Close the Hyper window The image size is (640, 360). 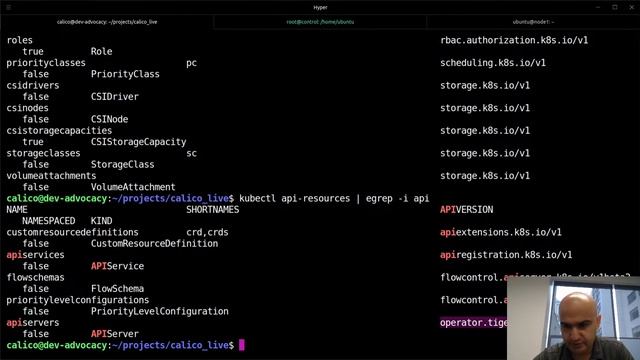pyautogui.click(x=631, y=7)
